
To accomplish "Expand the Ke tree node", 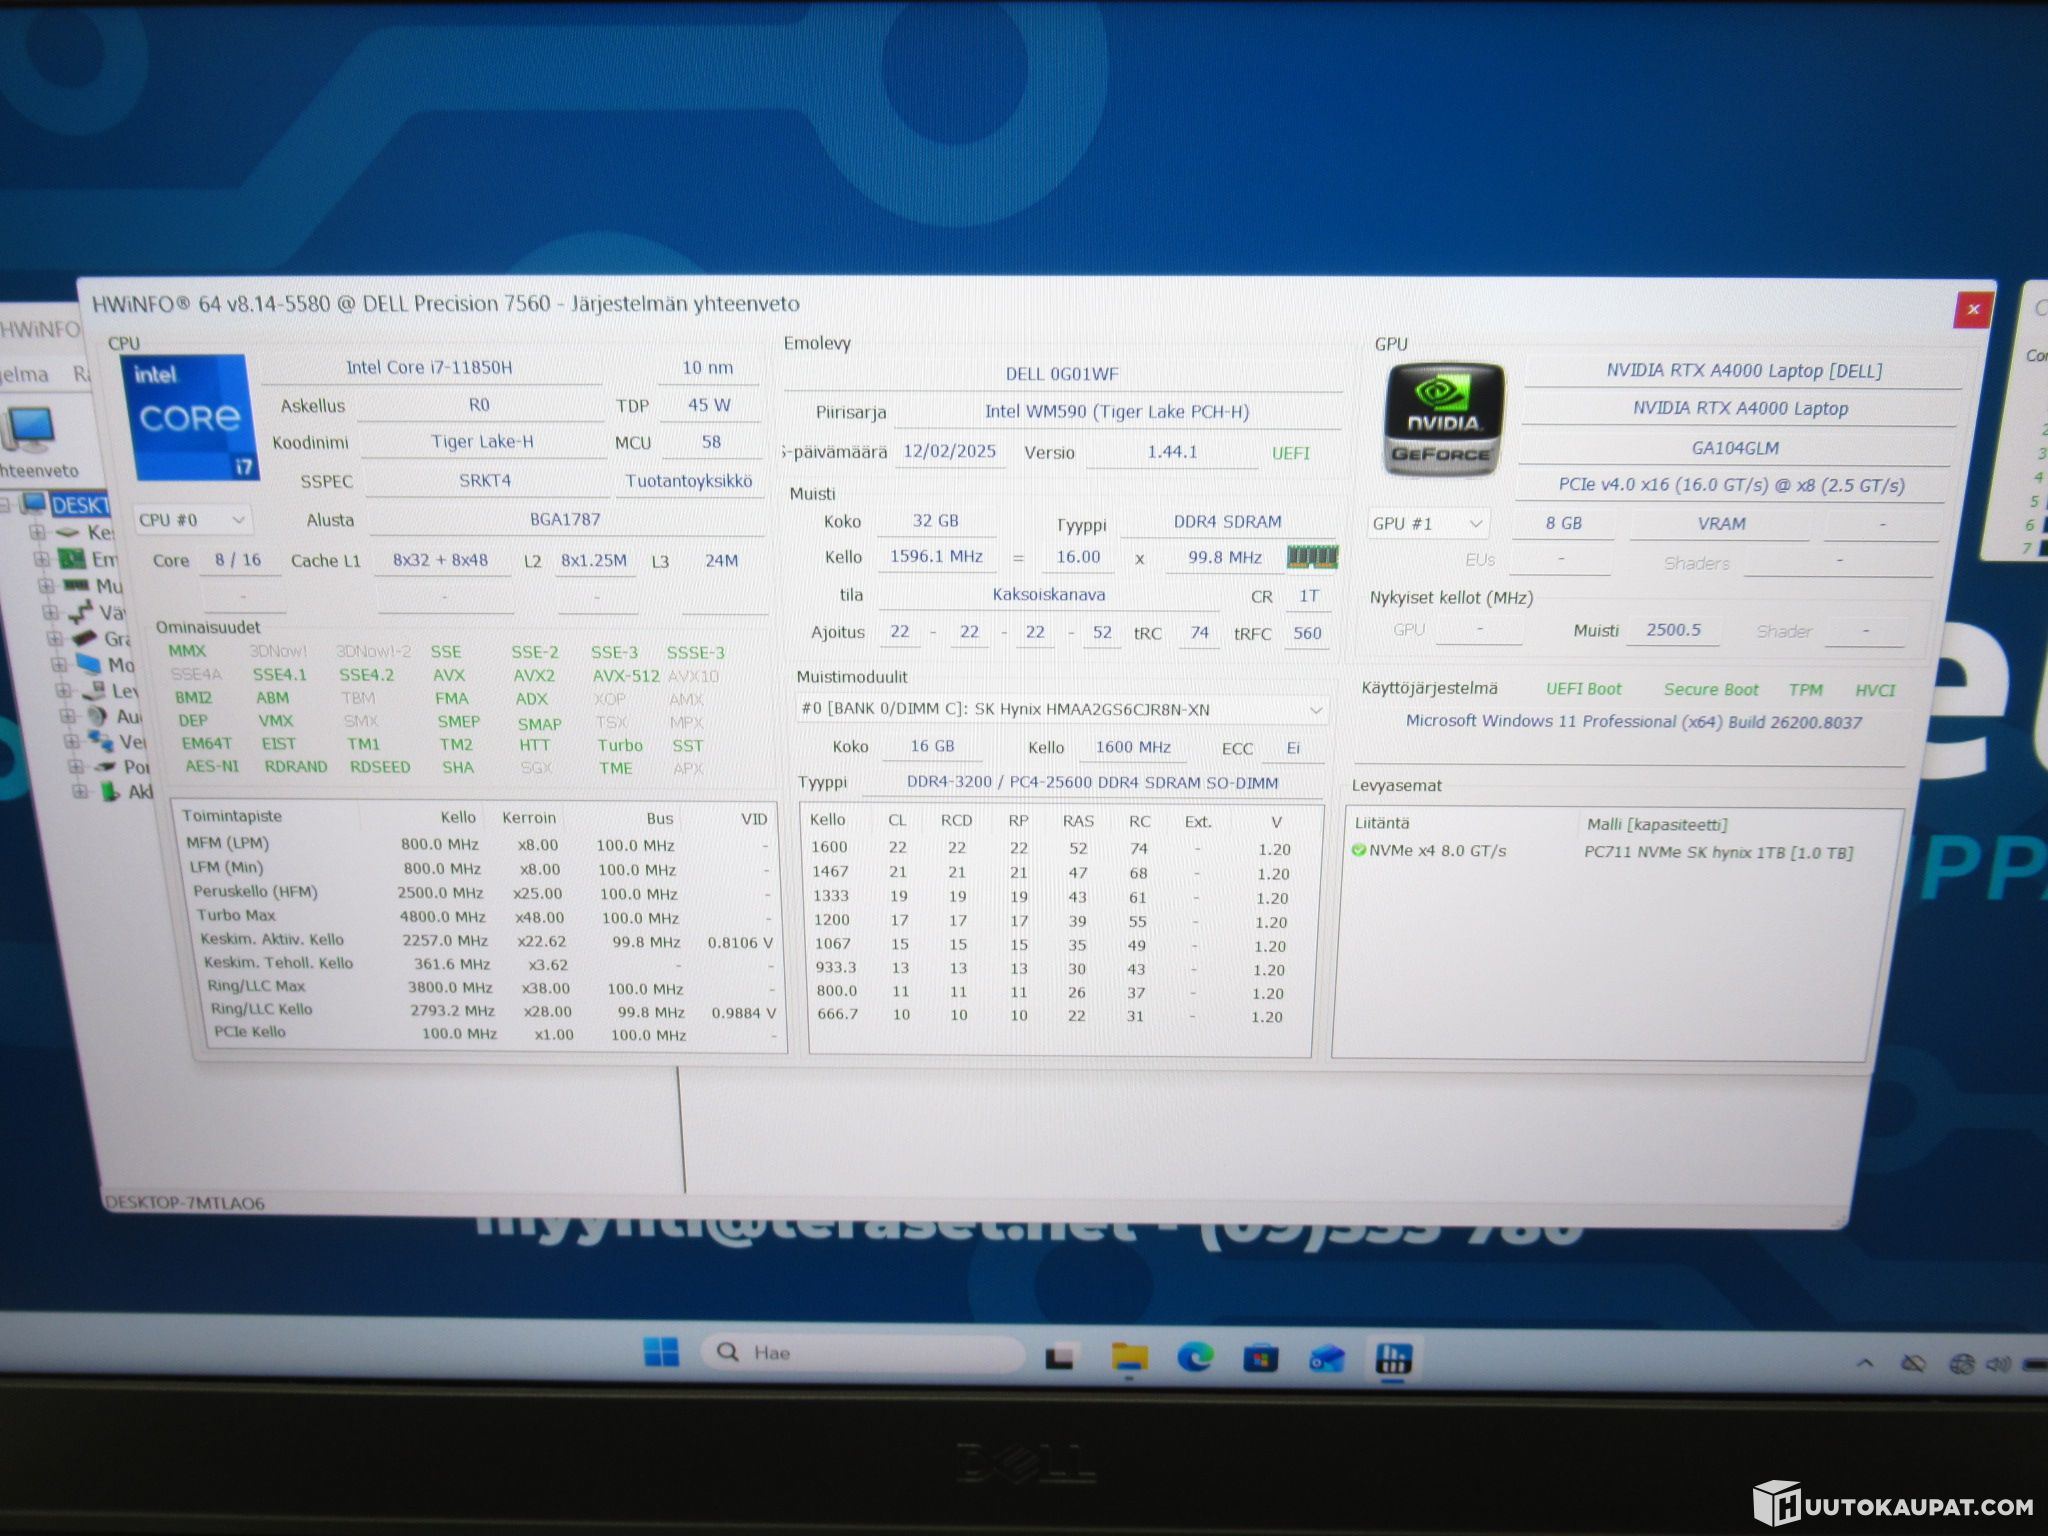I will click(x=37, y=532).
